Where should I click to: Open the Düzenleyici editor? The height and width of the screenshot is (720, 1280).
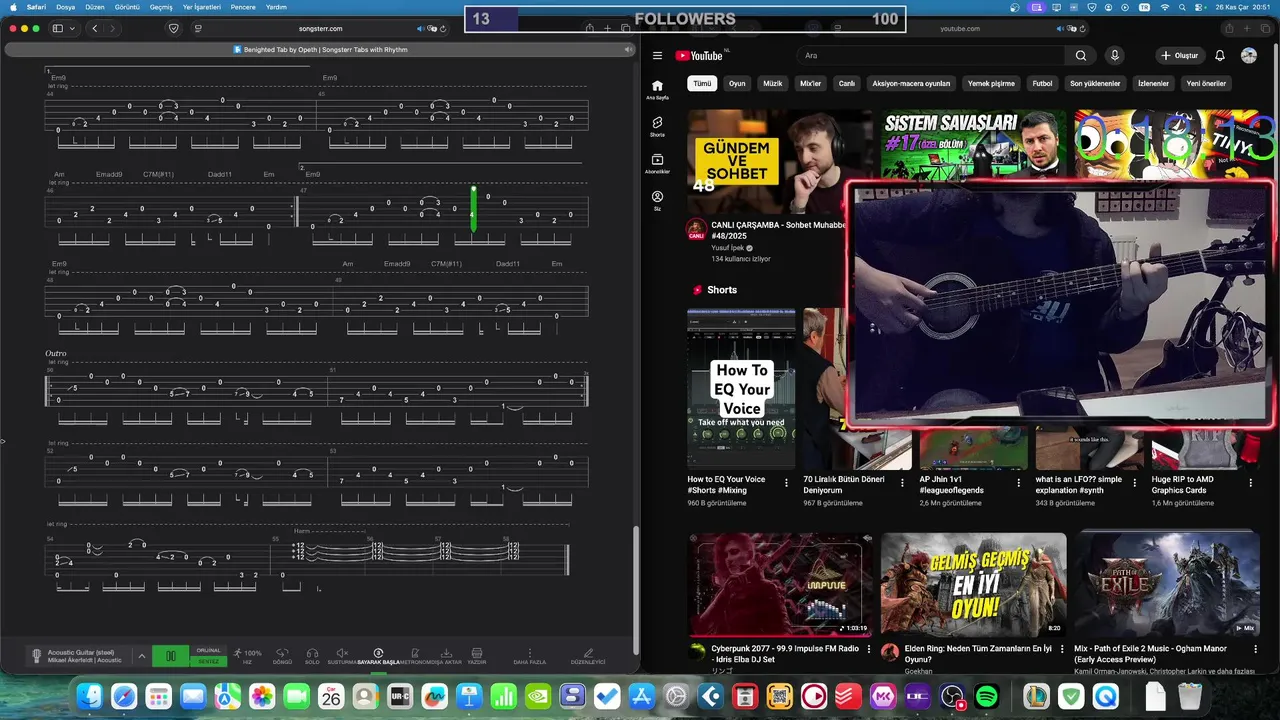point(588,656)
